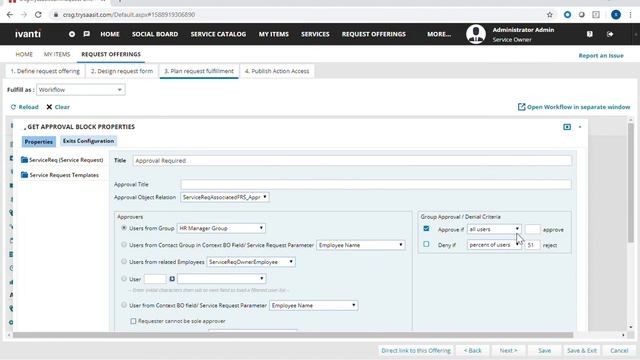Click the logout icon

[610, 34]
